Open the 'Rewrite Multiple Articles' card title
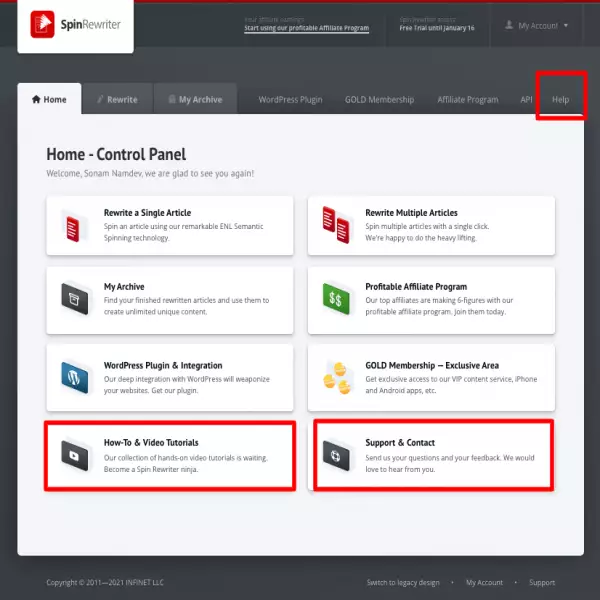The width and height of the screenshot is (600, 600). click(411, 213)
